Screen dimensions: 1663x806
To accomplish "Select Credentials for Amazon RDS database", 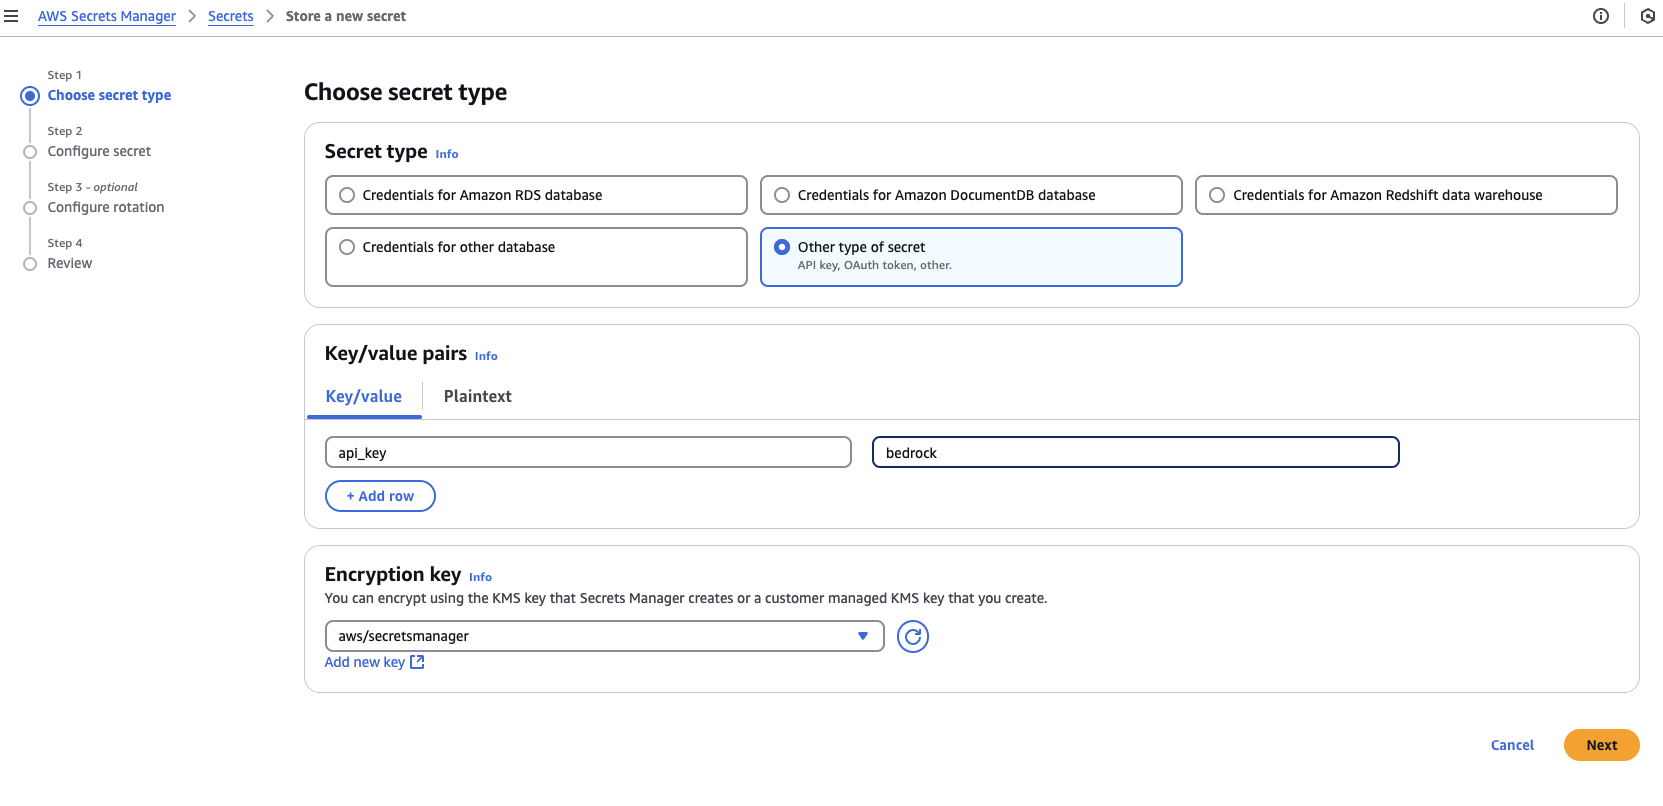I will click(x=536, y=195).
